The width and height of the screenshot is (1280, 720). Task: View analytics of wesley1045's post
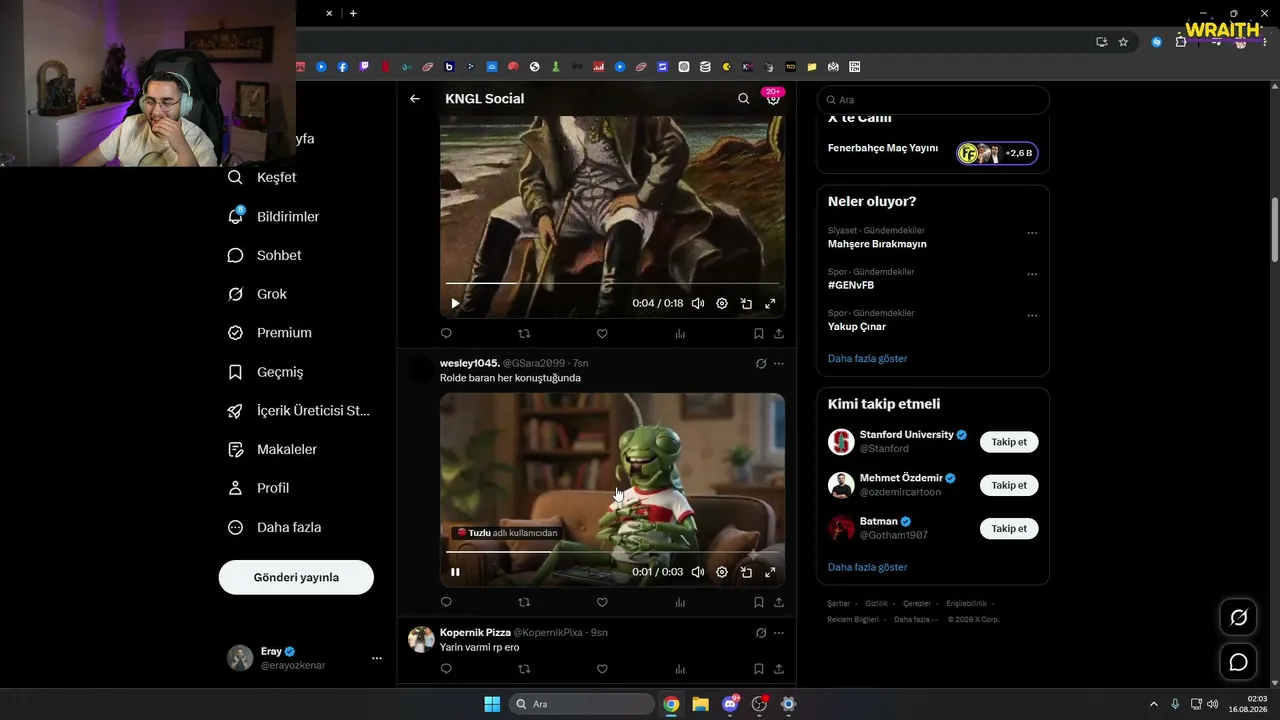point(680,602)
